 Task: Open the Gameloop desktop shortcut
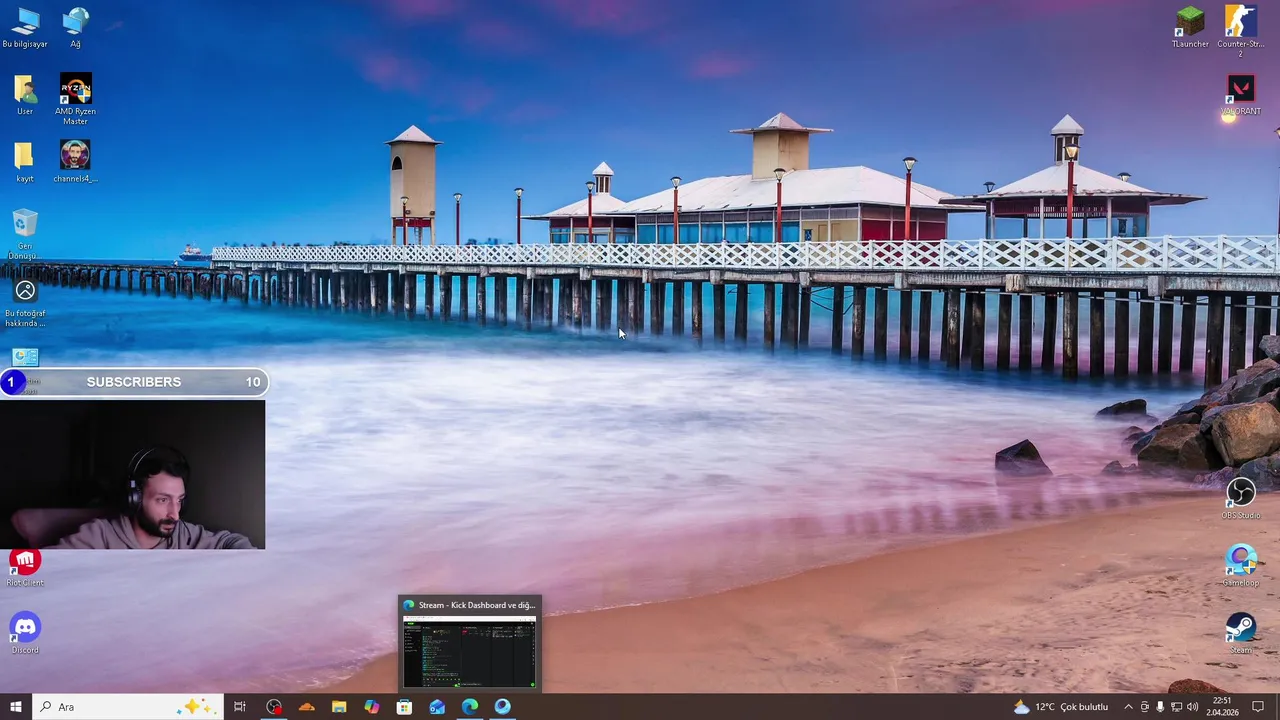pos(1240,566)
